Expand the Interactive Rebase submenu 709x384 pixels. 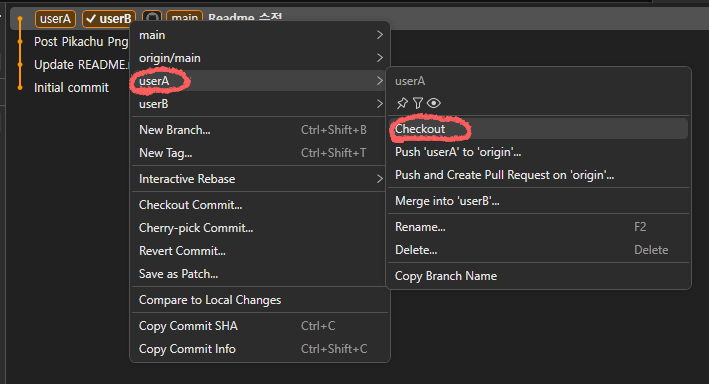[x=260, y=179]
